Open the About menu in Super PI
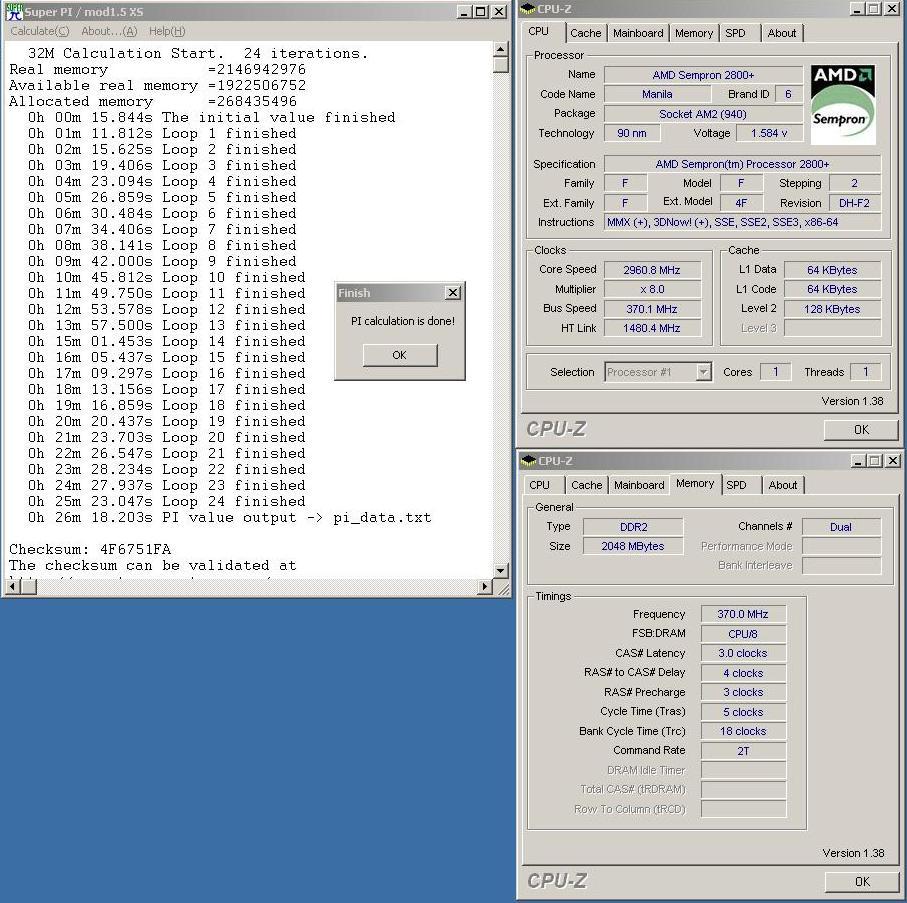This screenshot has width=907, height=903. tap(109, 31)
